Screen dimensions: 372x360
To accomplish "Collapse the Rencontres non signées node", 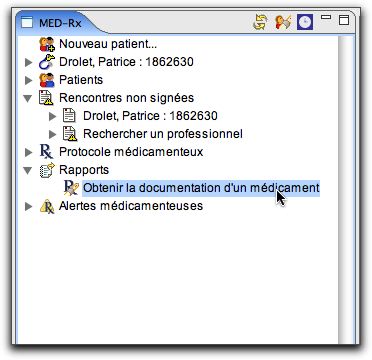I will [x=28, y=98].
